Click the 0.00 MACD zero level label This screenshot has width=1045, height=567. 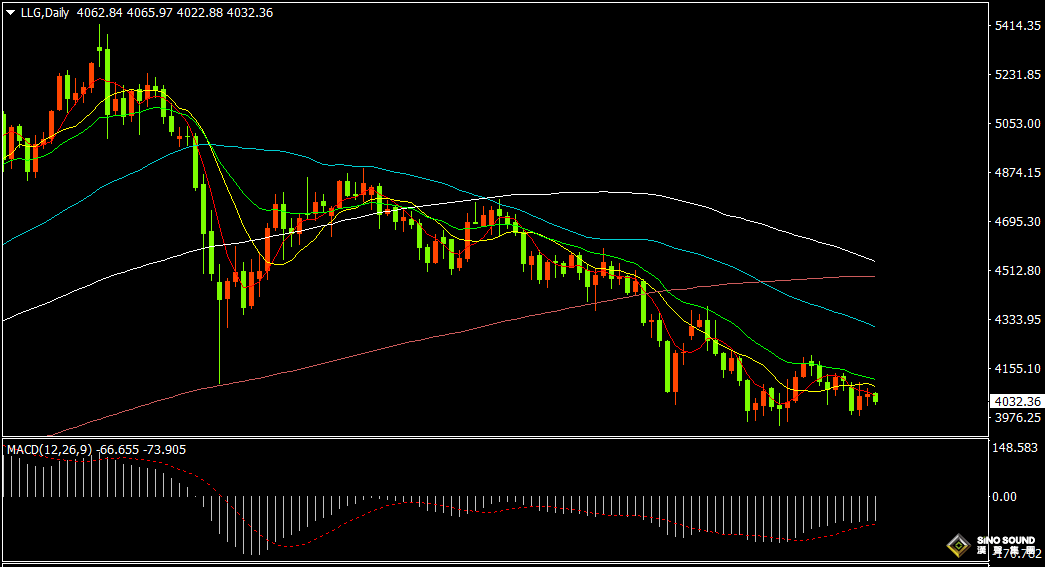pos(1004,496)
